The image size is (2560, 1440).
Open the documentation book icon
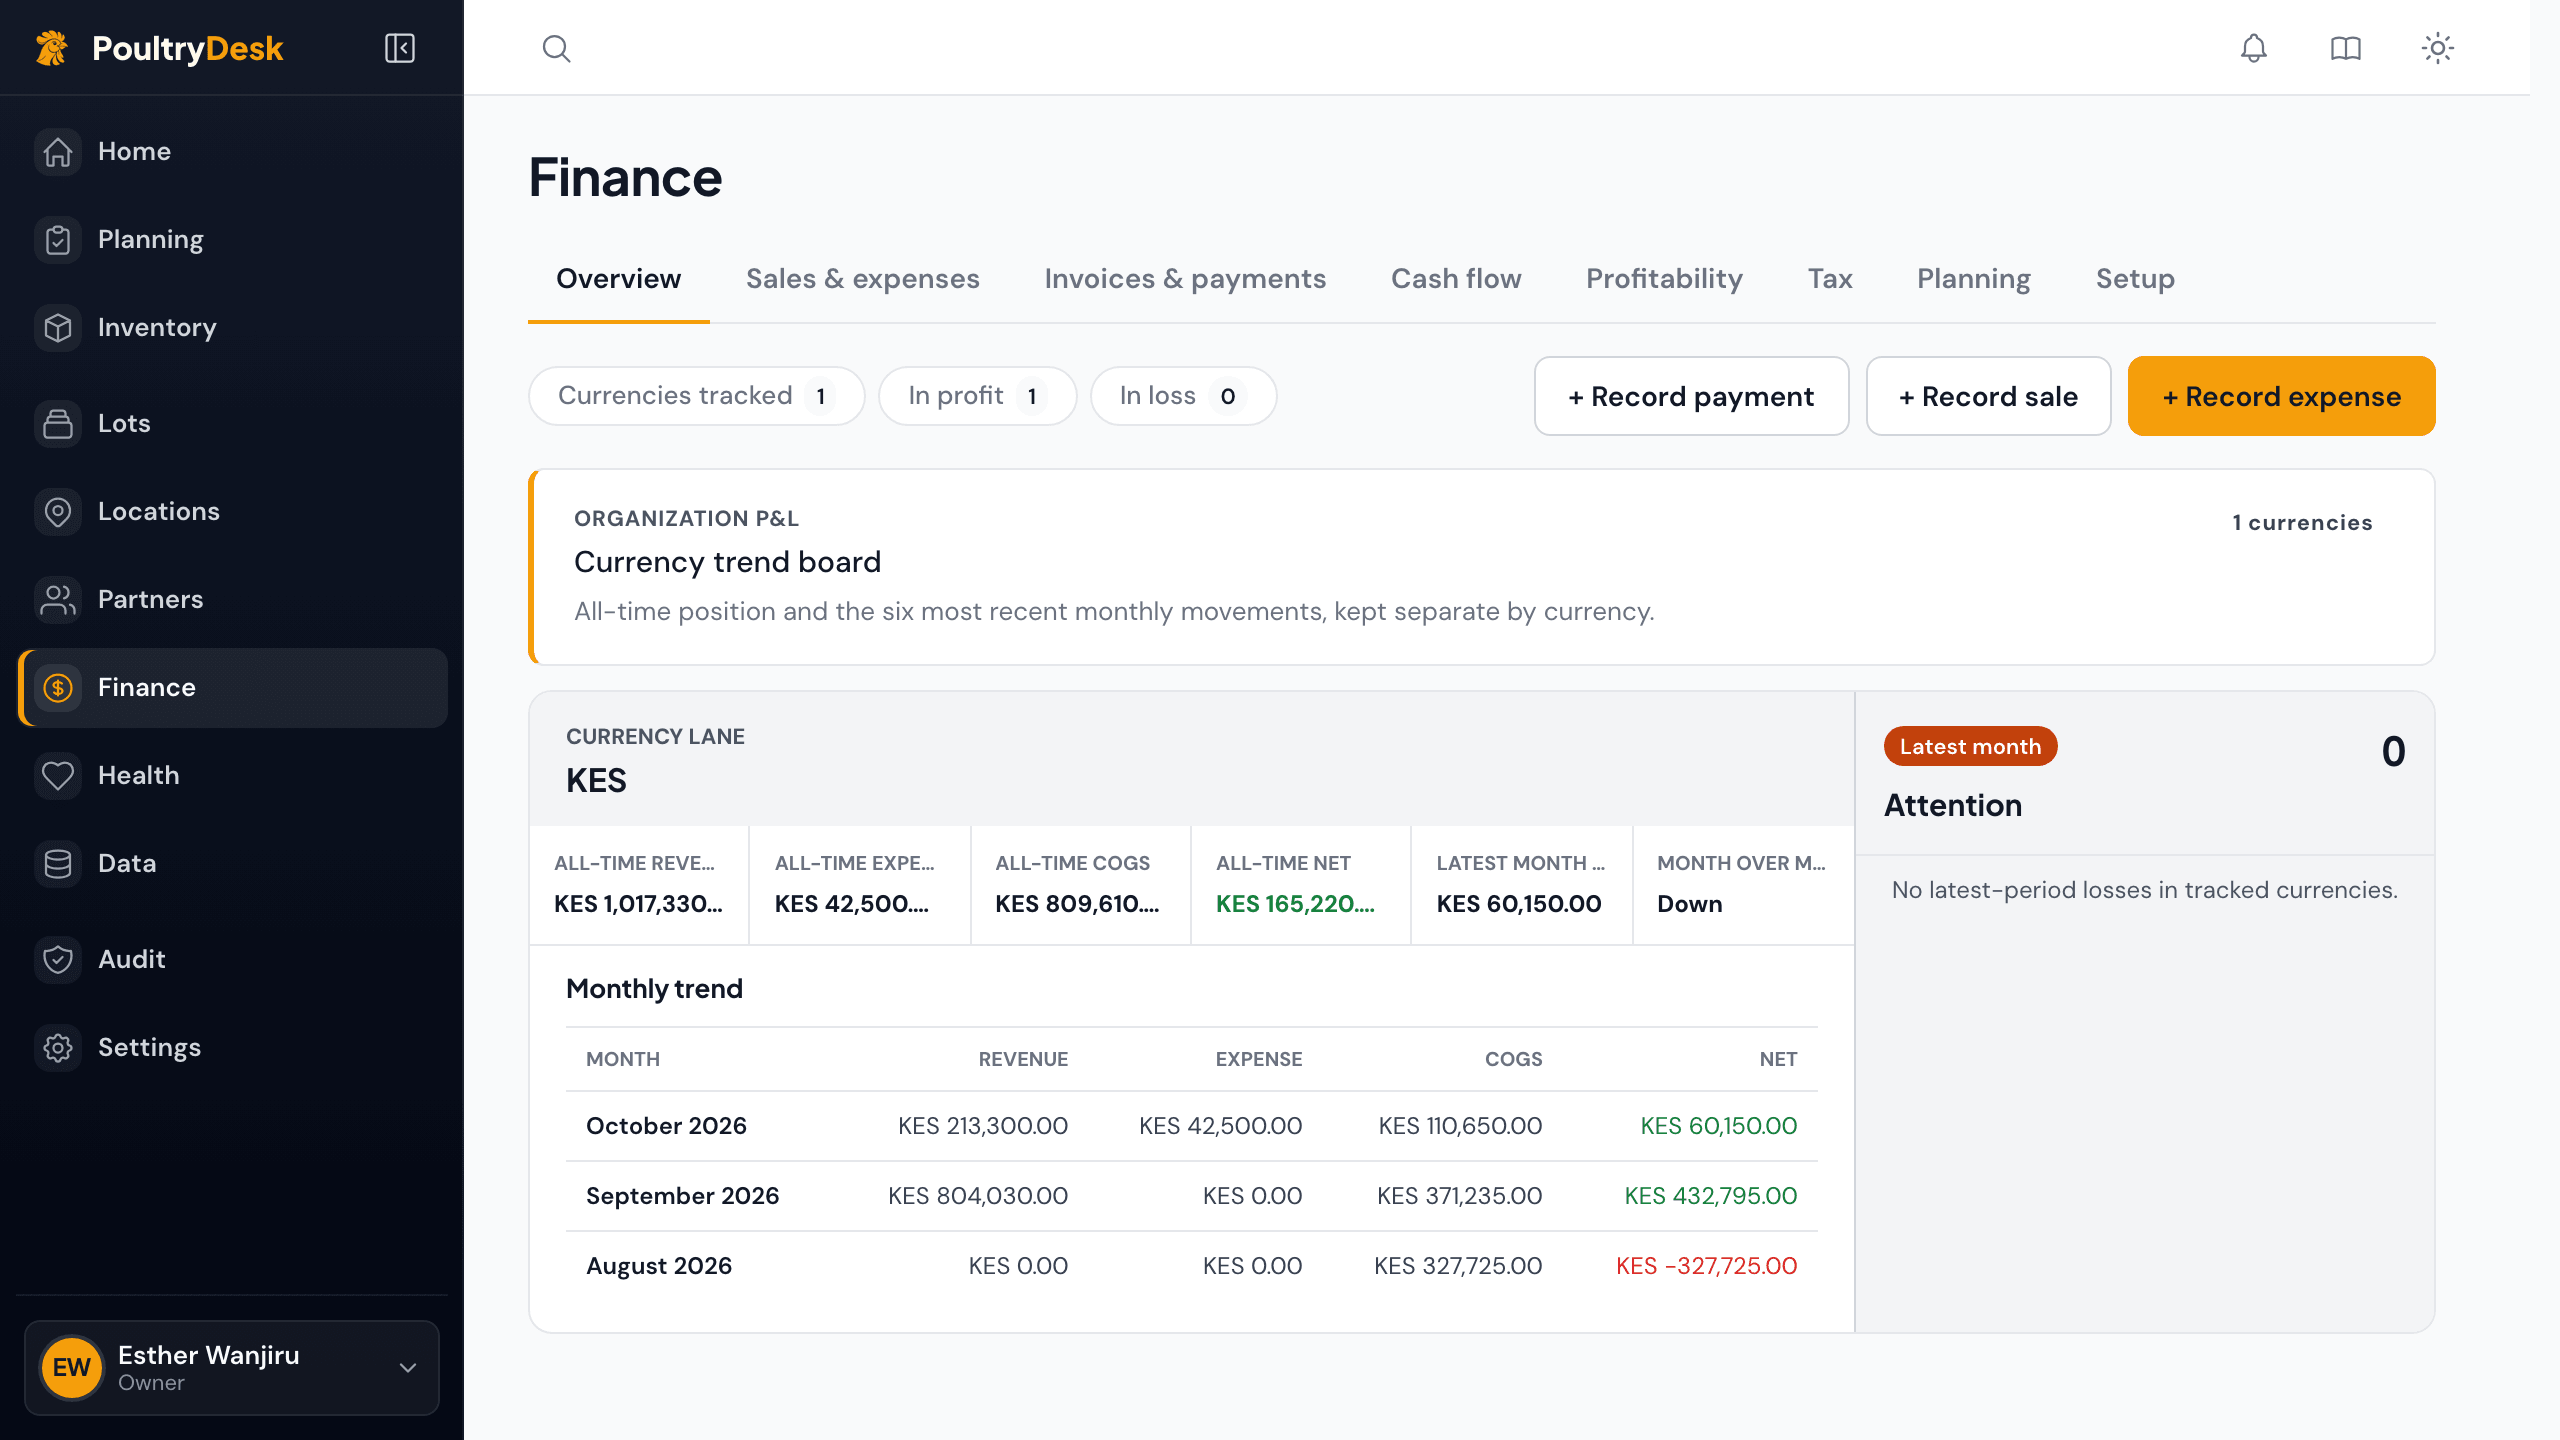[x=2345, y=48]
